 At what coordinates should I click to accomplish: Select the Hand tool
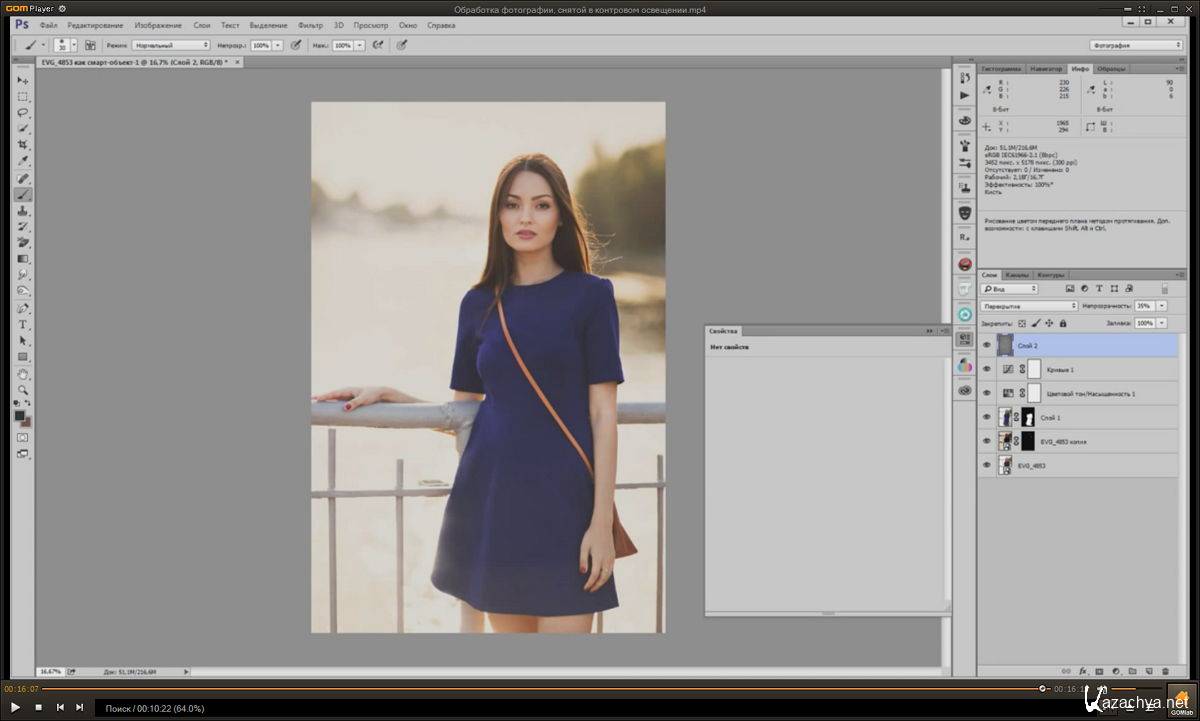[x=23, y=374]
